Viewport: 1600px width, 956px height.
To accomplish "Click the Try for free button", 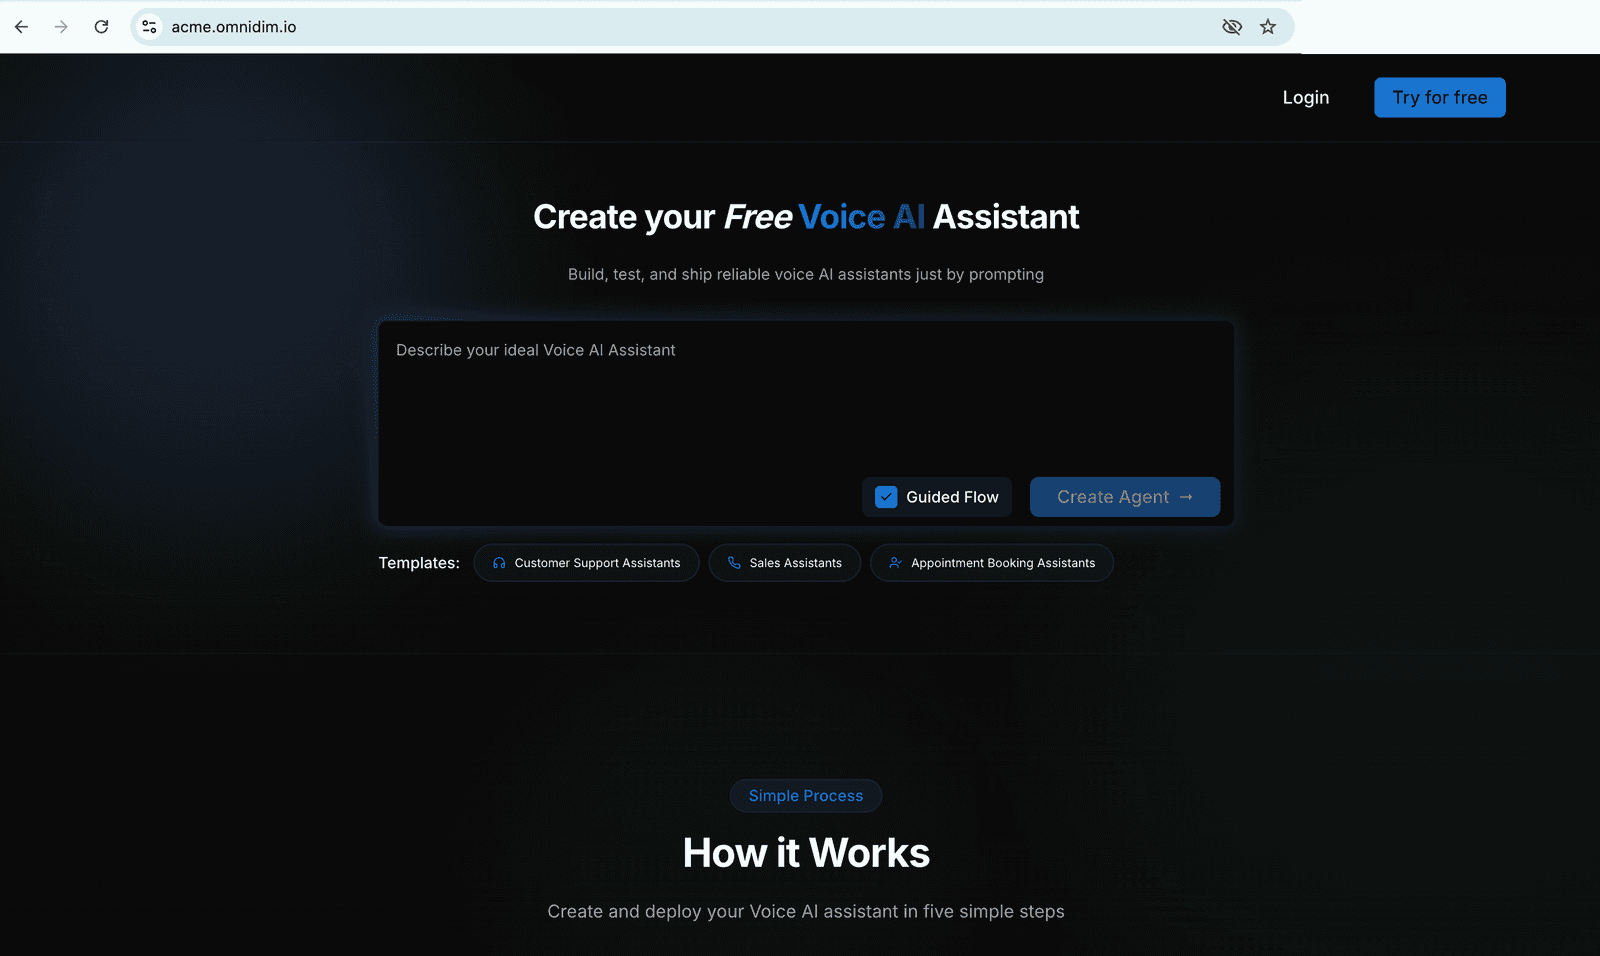I will point(1440,97).
